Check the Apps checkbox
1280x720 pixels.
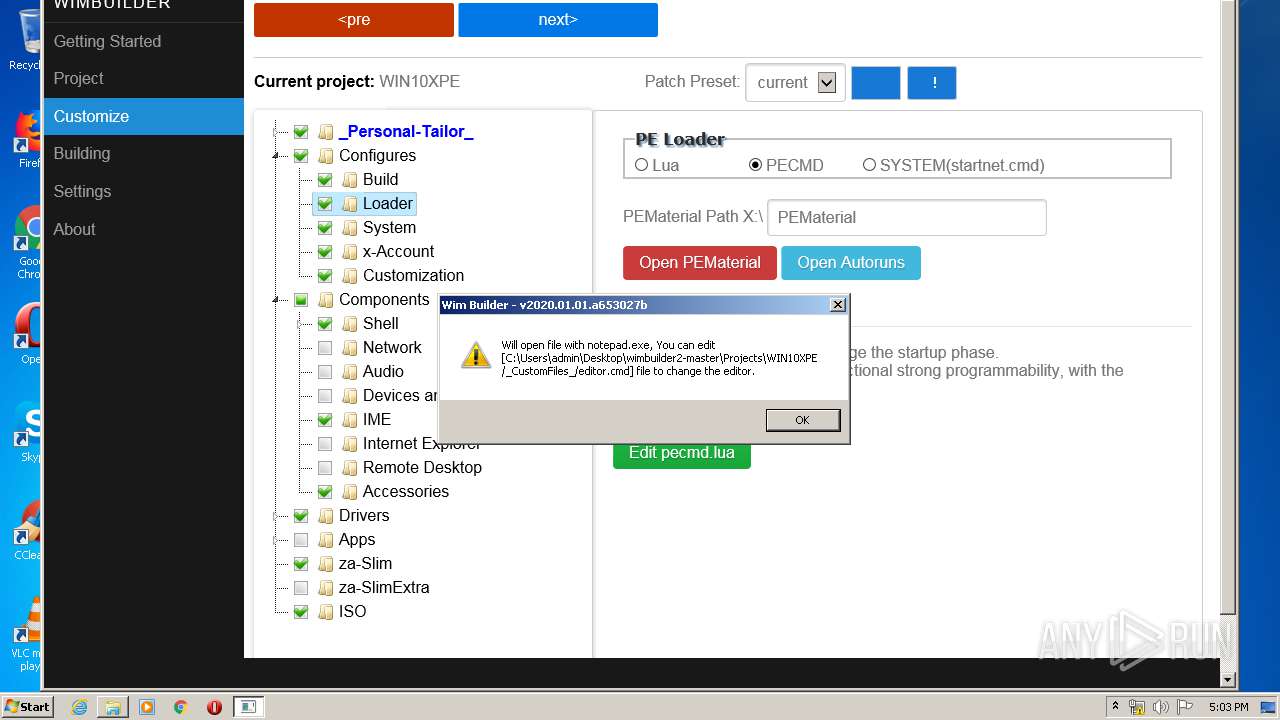tap(301, 539)
